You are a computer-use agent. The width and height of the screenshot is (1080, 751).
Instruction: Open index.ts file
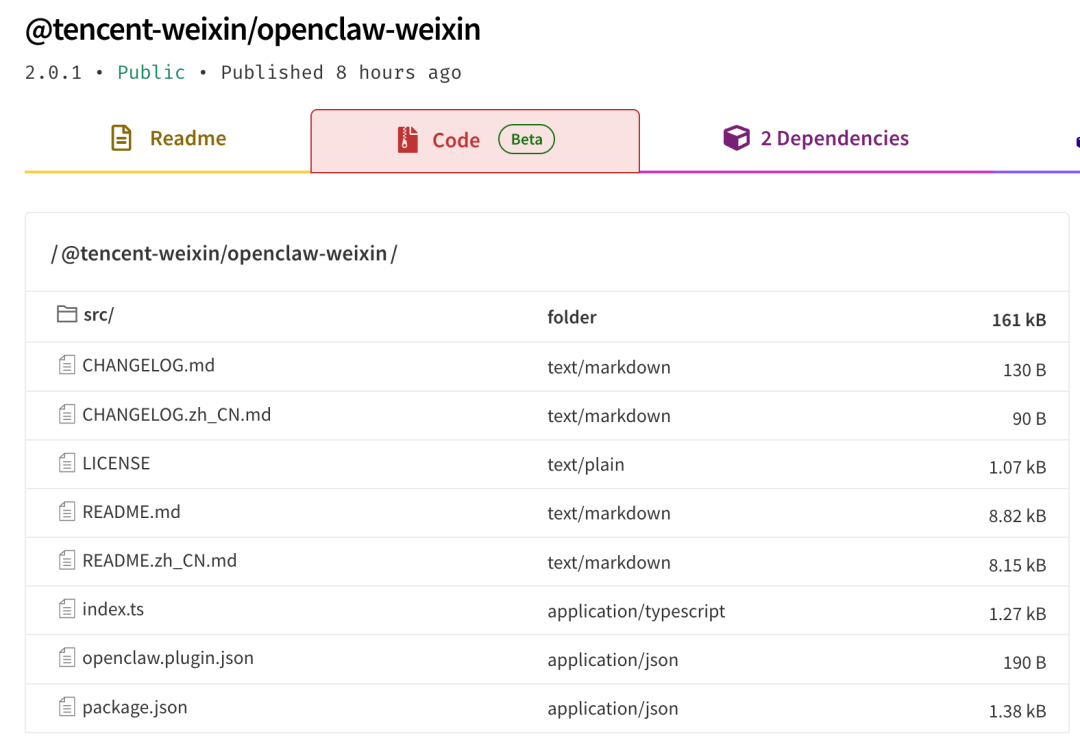coord(113,609)
